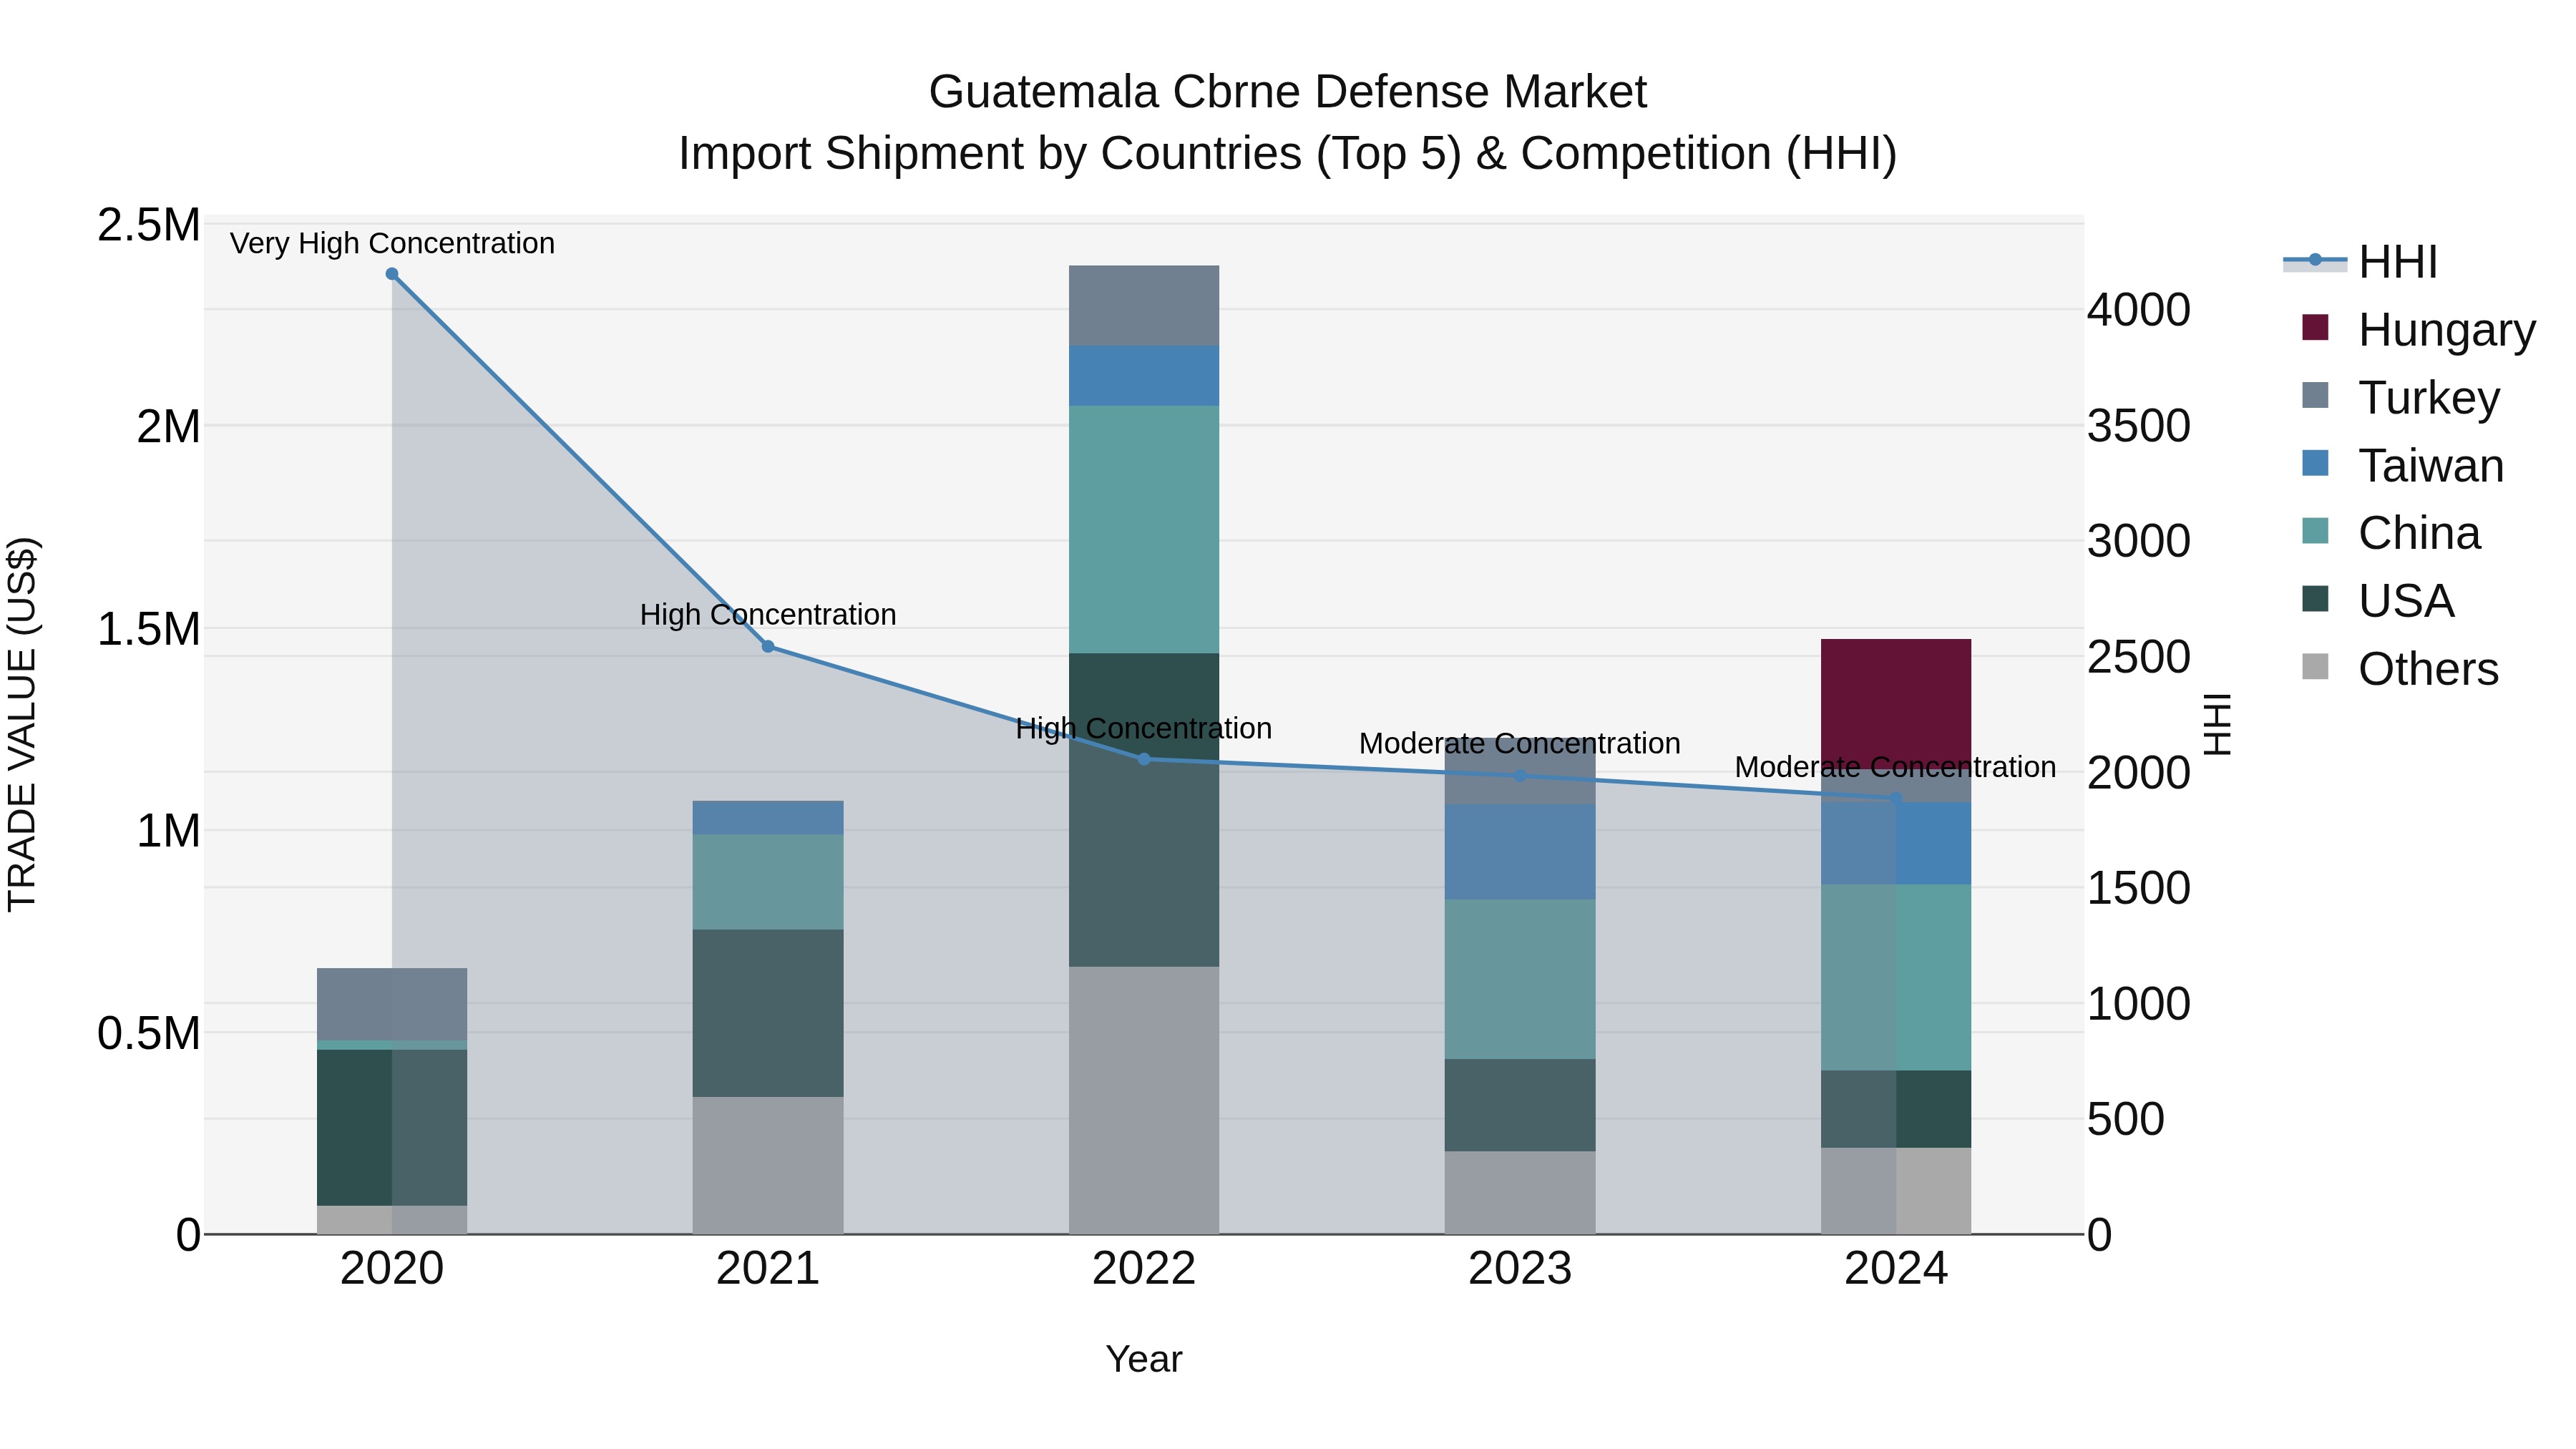Click the 'Year' axis title
This screenshot has height=1449, width=2576.
pyautogui.click(x=1144, y=1360)
